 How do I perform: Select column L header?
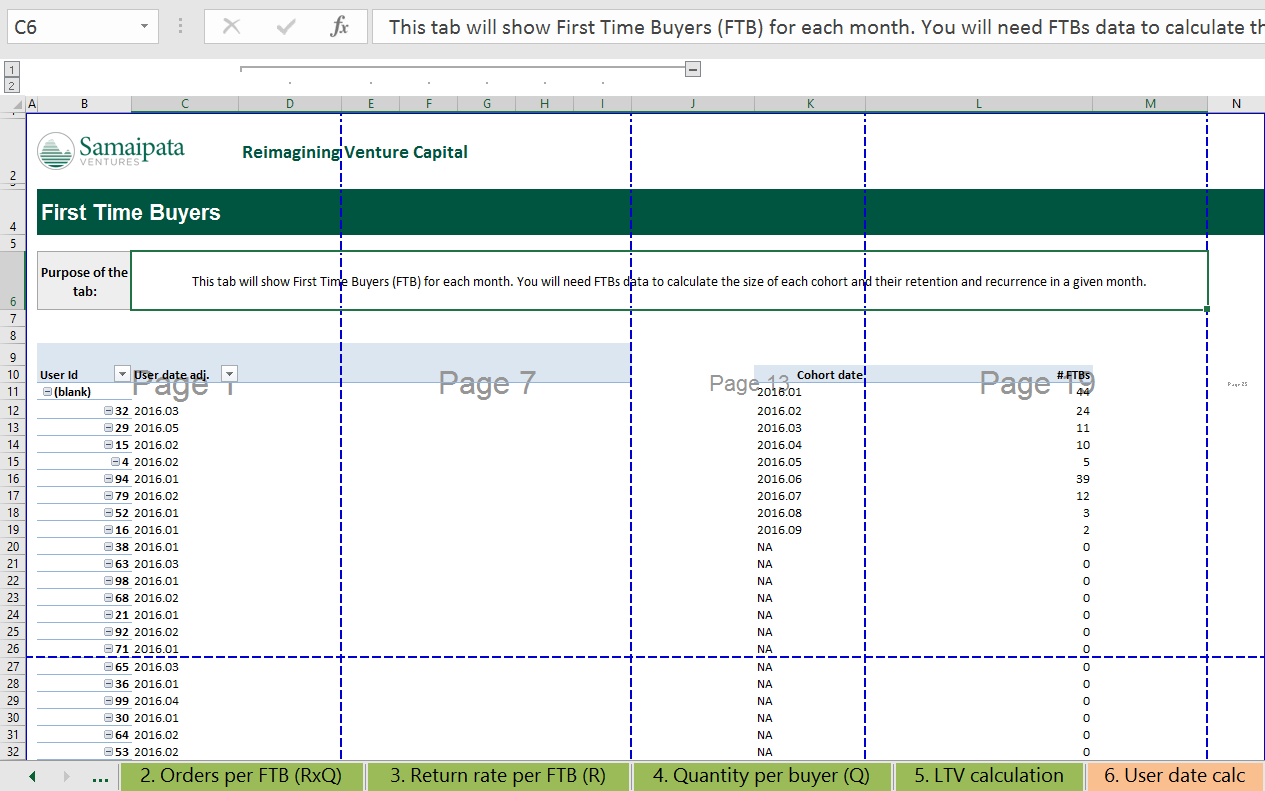point(978,104)
